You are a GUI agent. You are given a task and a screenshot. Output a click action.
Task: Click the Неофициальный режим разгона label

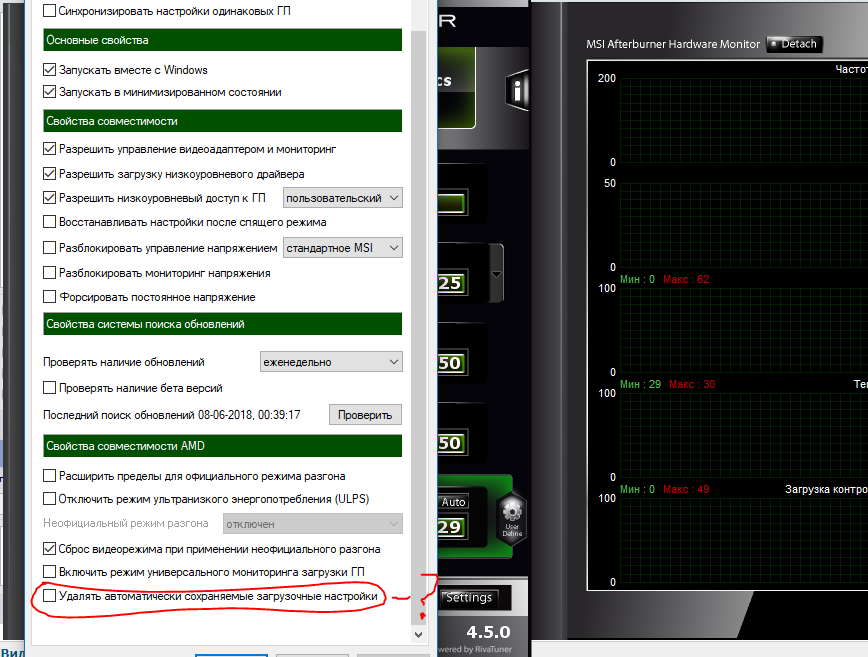126,523
